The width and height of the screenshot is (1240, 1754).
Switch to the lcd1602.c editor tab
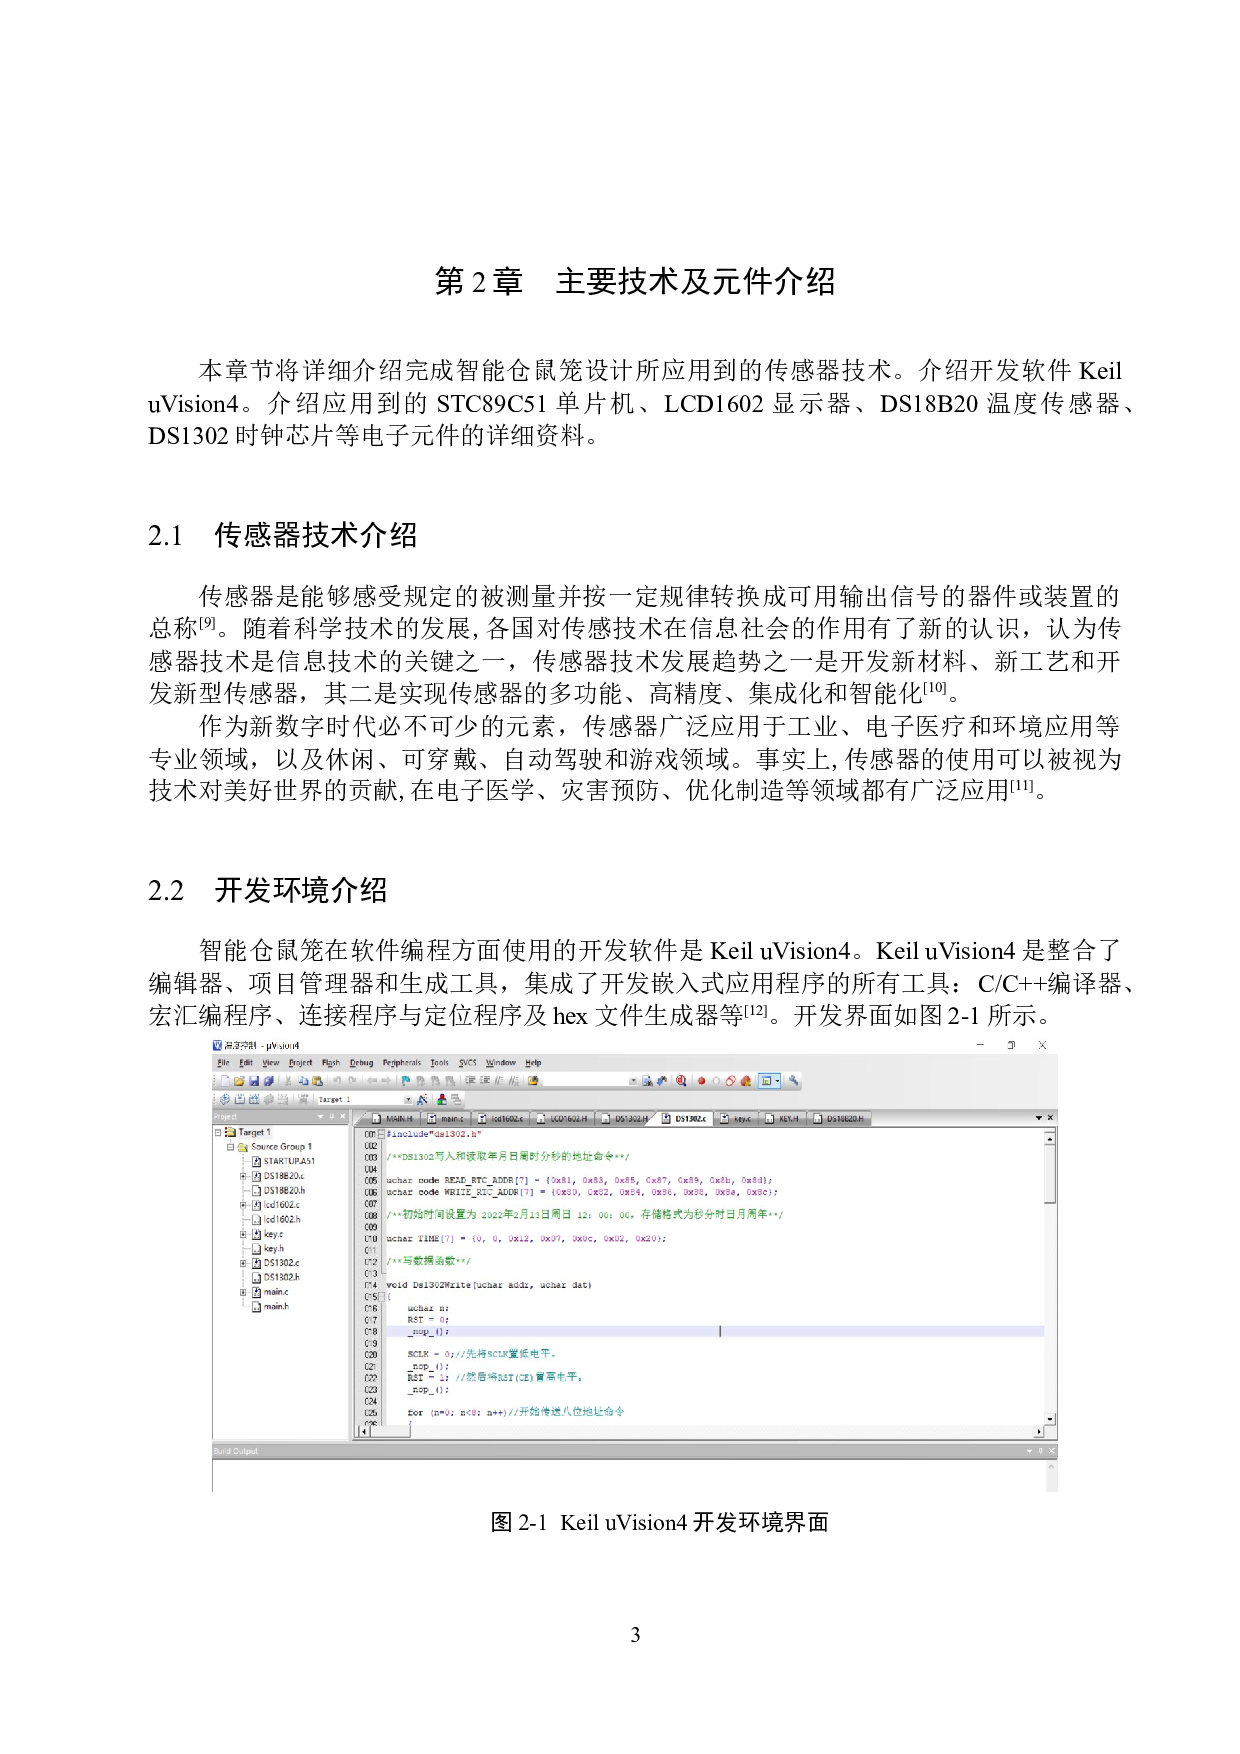click(x=506, y=1118)
